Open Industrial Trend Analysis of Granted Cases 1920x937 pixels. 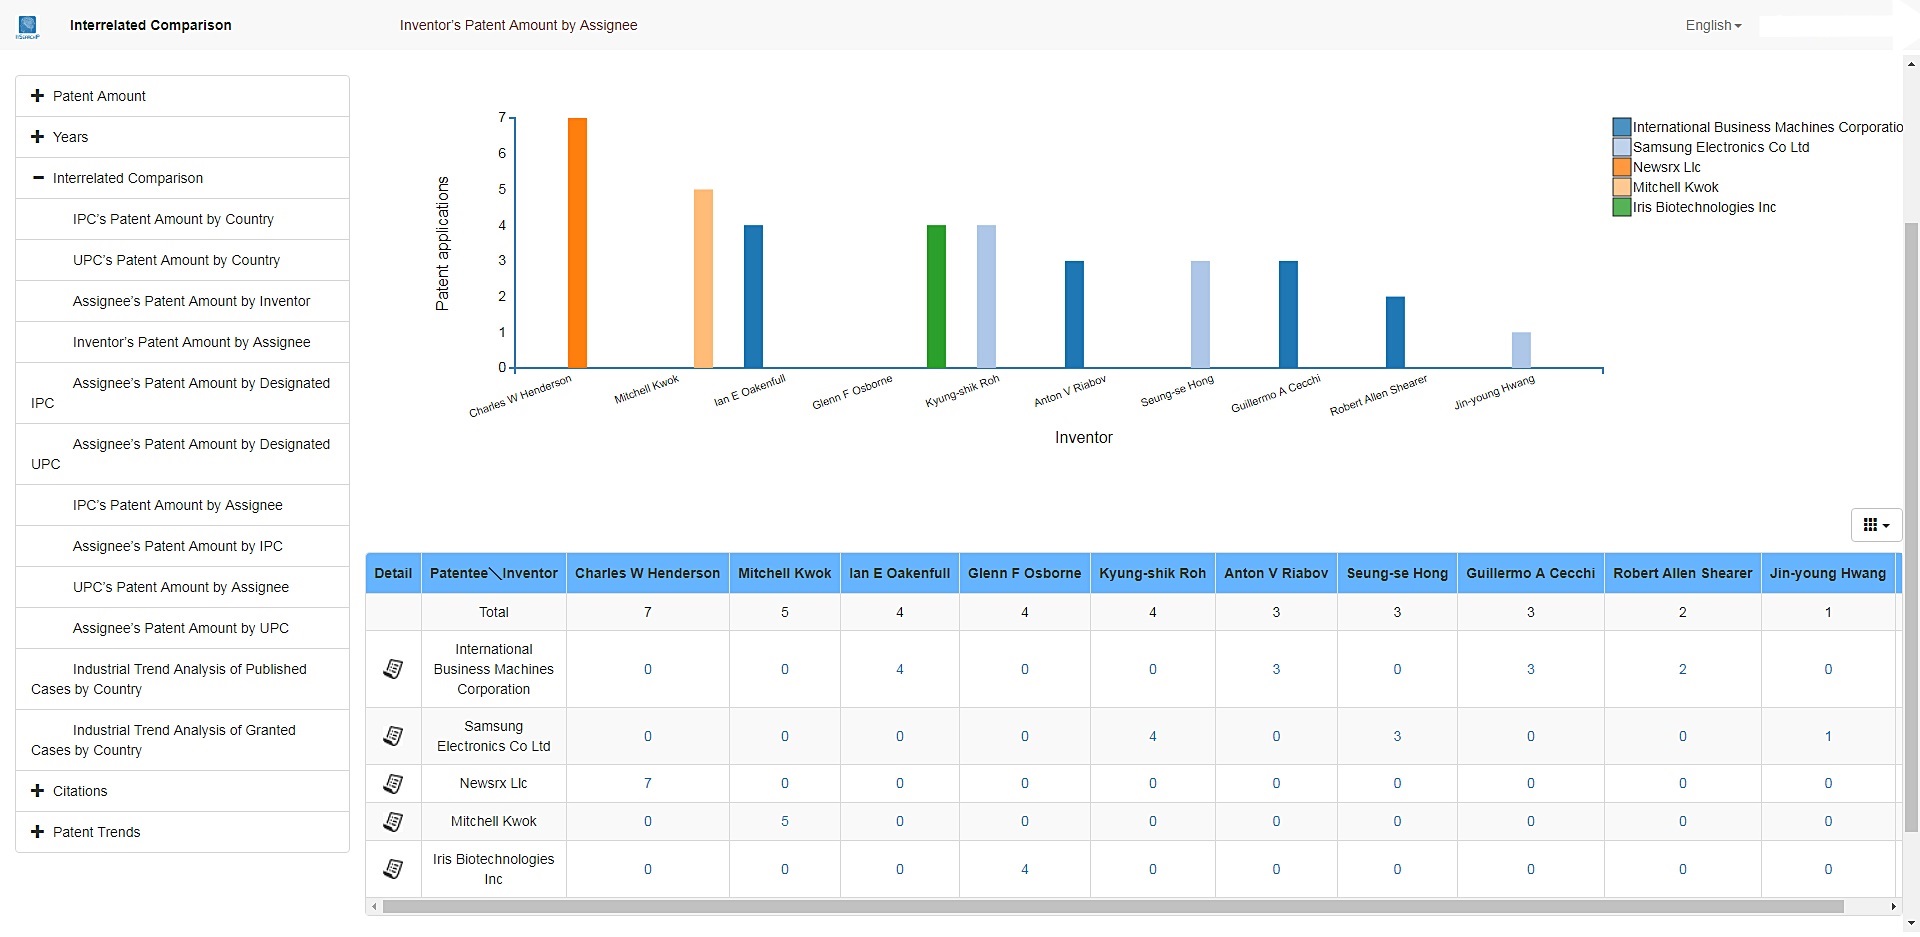pyautogui.click(x=182, y=740)
